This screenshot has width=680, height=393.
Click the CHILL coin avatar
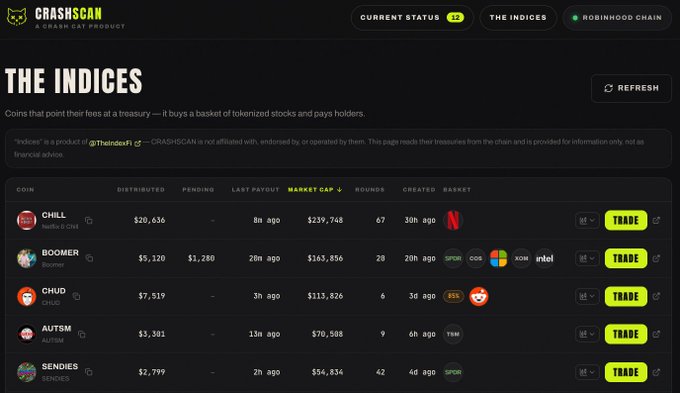[x=26, y=220]
